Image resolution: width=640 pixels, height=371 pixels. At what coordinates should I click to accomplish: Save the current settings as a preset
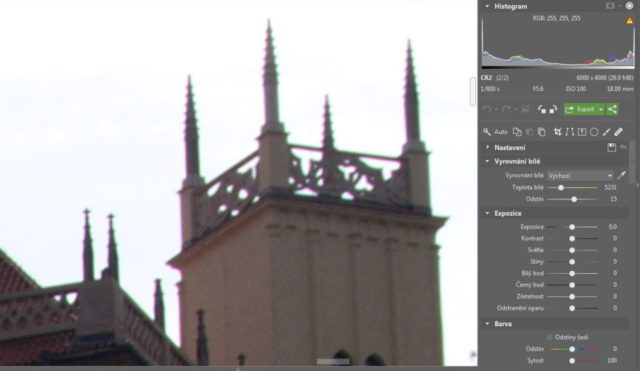click(x=611, y=147)
